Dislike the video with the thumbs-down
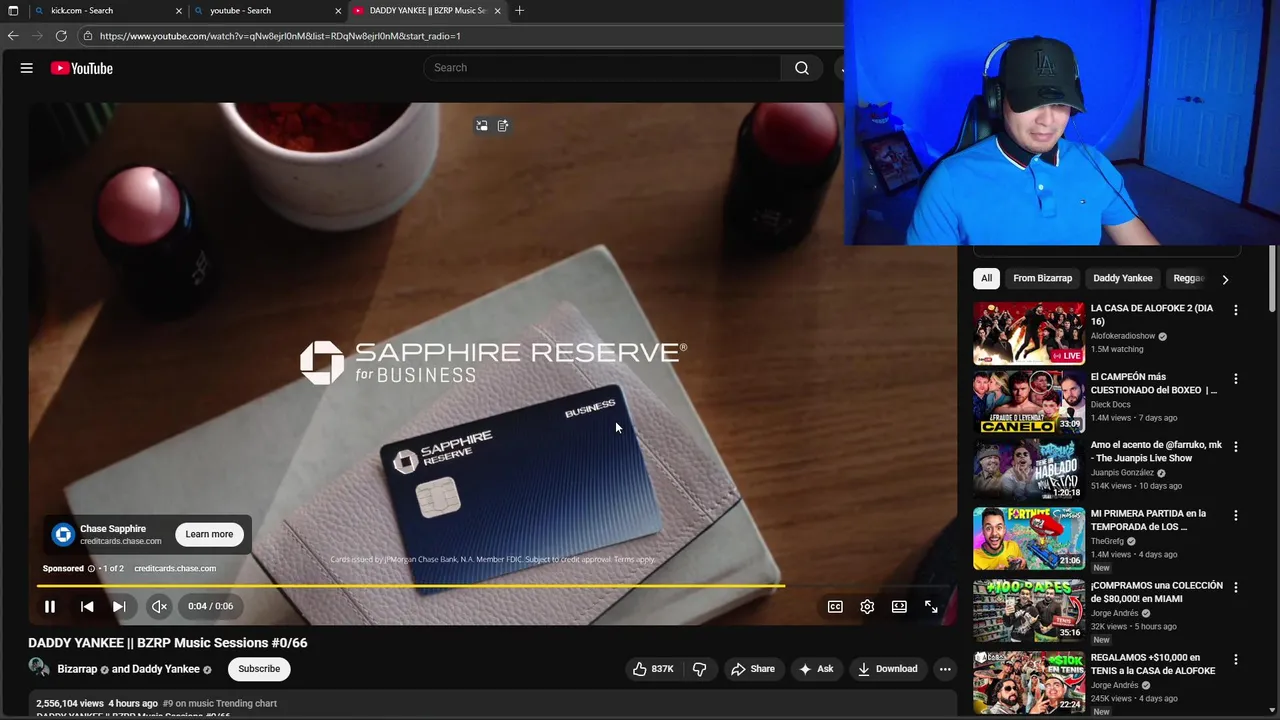Screen dimensions: 1280x720 click(x=700, y=669)
